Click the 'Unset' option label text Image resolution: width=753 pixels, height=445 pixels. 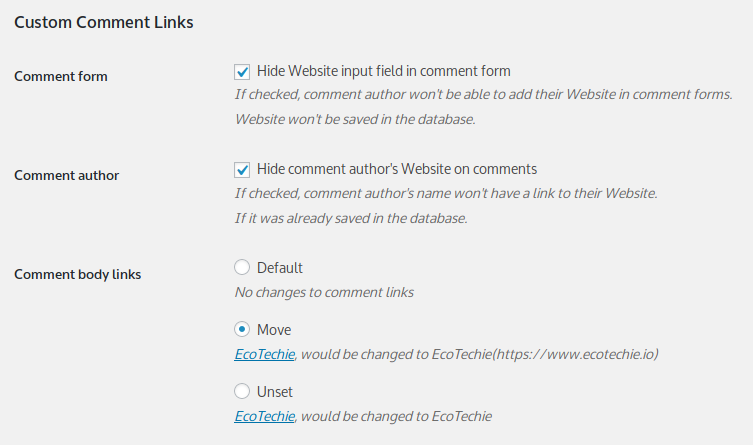(275, 392)
